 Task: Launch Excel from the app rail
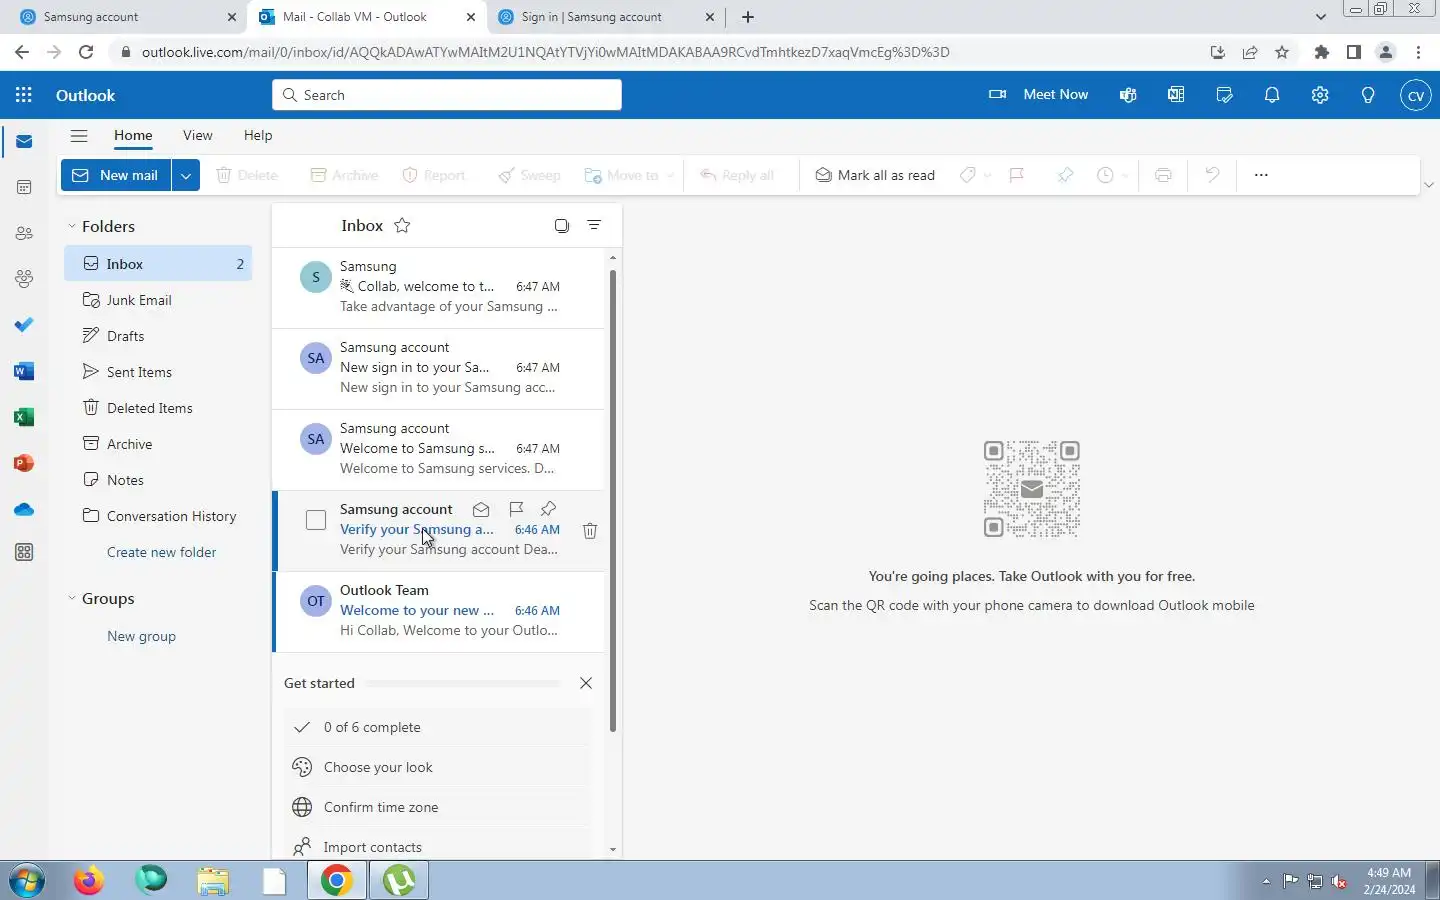click(24, 417)
